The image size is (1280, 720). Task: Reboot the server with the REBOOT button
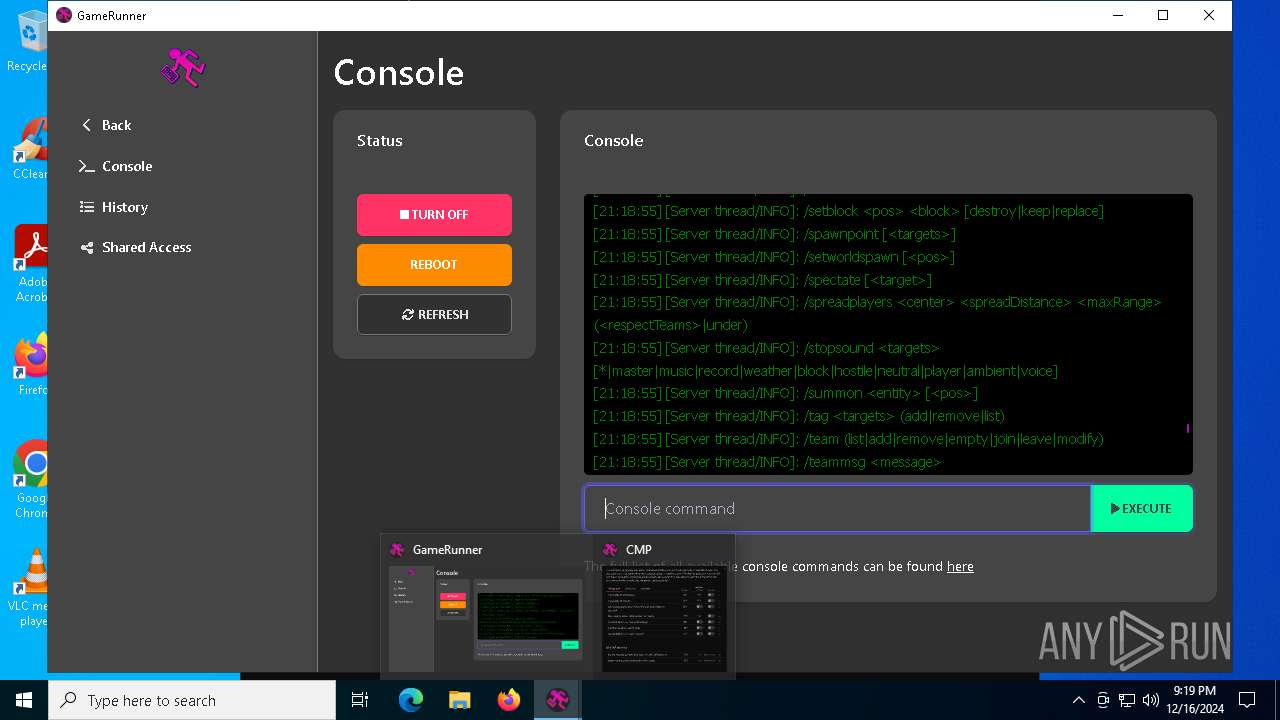tap(434, 265)
